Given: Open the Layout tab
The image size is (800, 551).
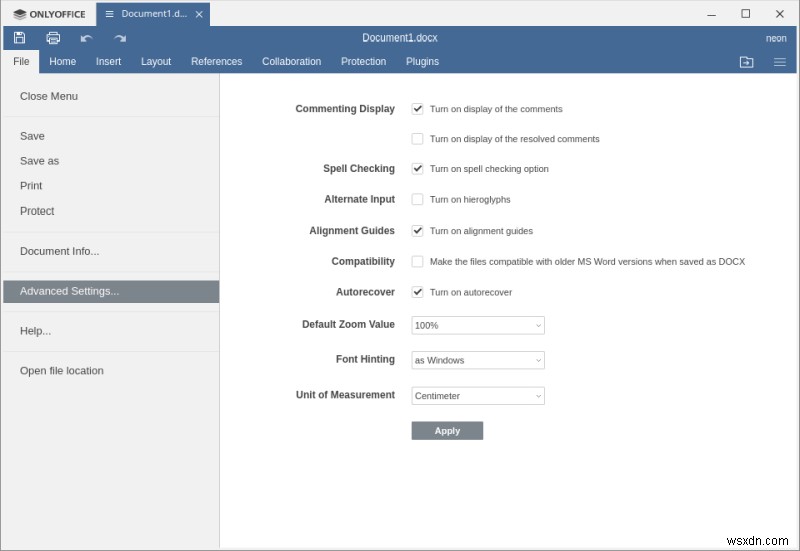Looking at the screenshot, I should [x=156, y=62].
